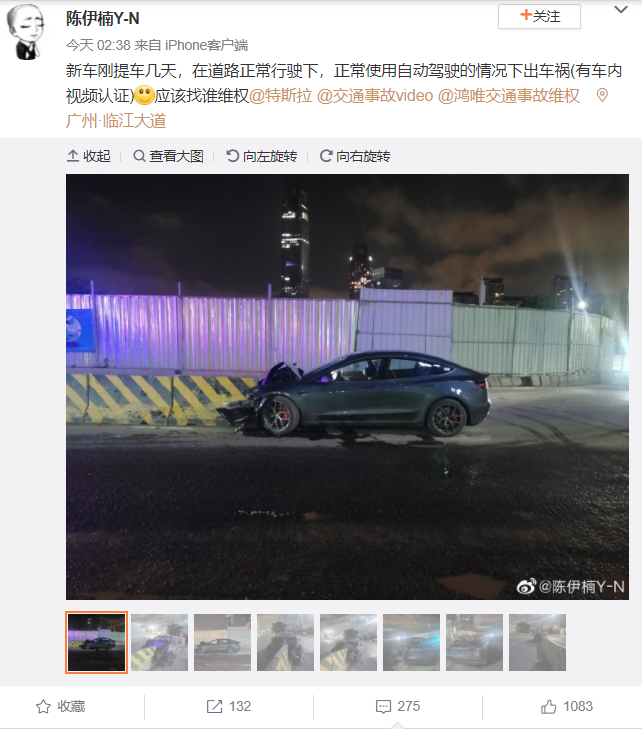The image size is (642, 729).
Task: Like the post with the thumbs-up icon
Action: click(x=549, y=707)
